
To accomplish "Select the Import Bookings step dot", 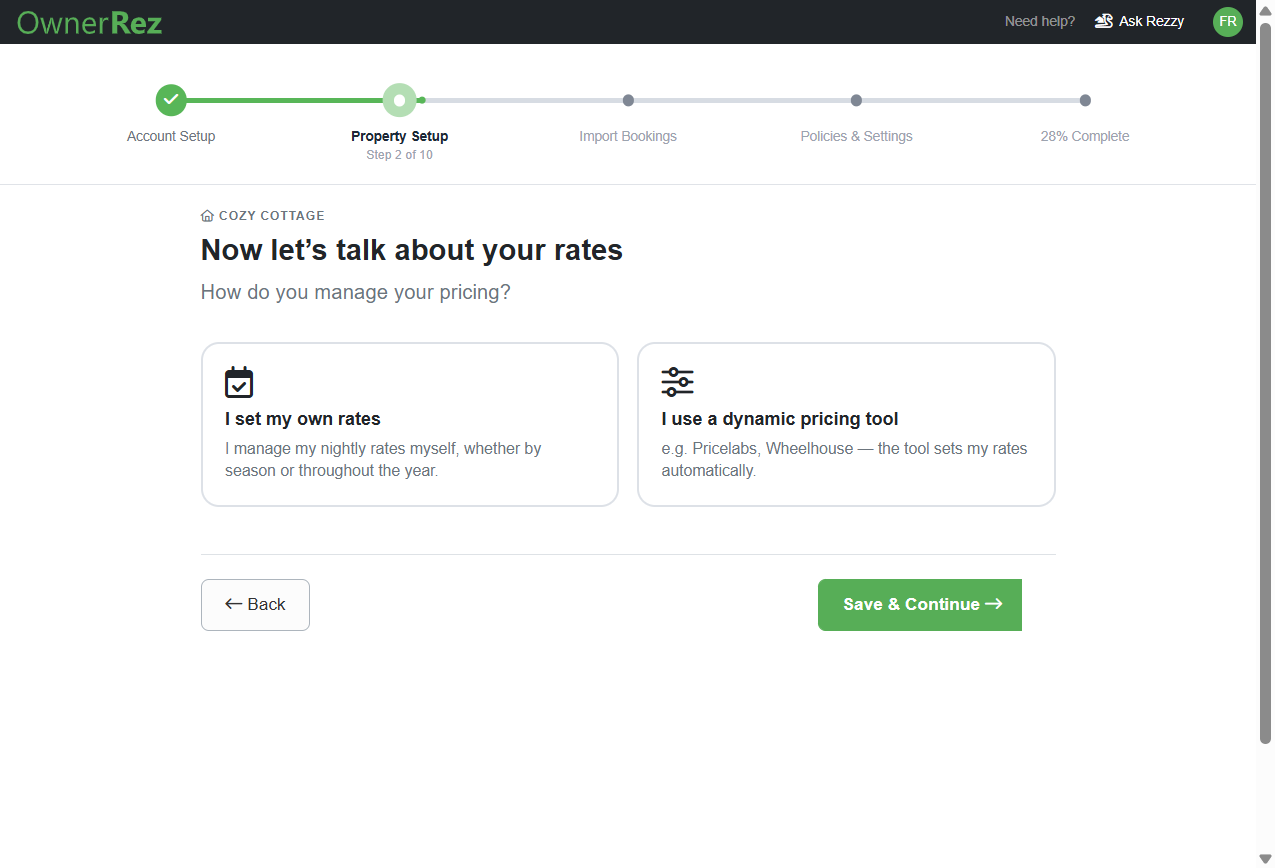I will coord(628,100).
